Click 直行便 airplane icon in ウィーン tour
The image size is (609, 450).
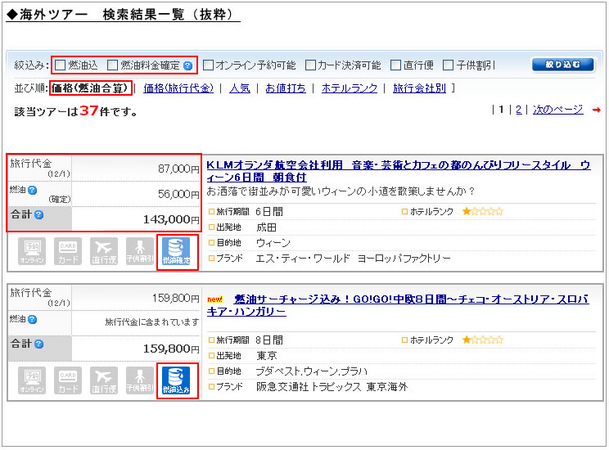coord(104,252)
